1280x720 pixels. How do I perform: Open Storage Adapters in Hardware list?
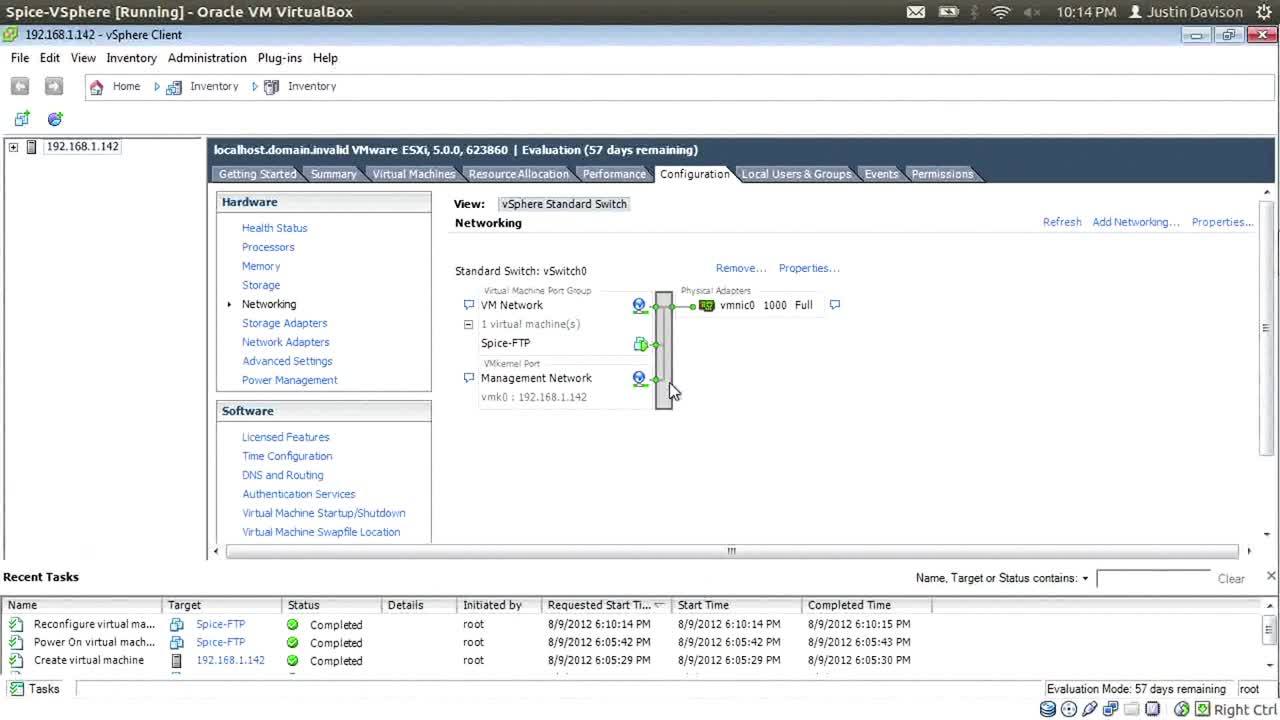284,323
